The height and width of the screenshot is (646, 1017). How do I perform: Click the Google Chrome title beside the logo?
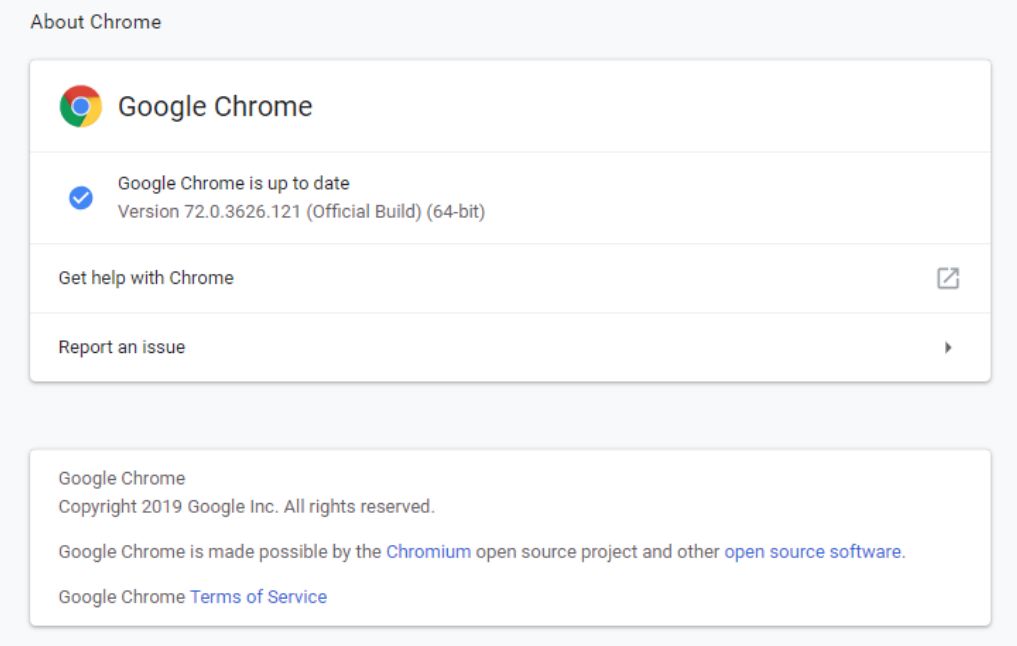point(215,107)
